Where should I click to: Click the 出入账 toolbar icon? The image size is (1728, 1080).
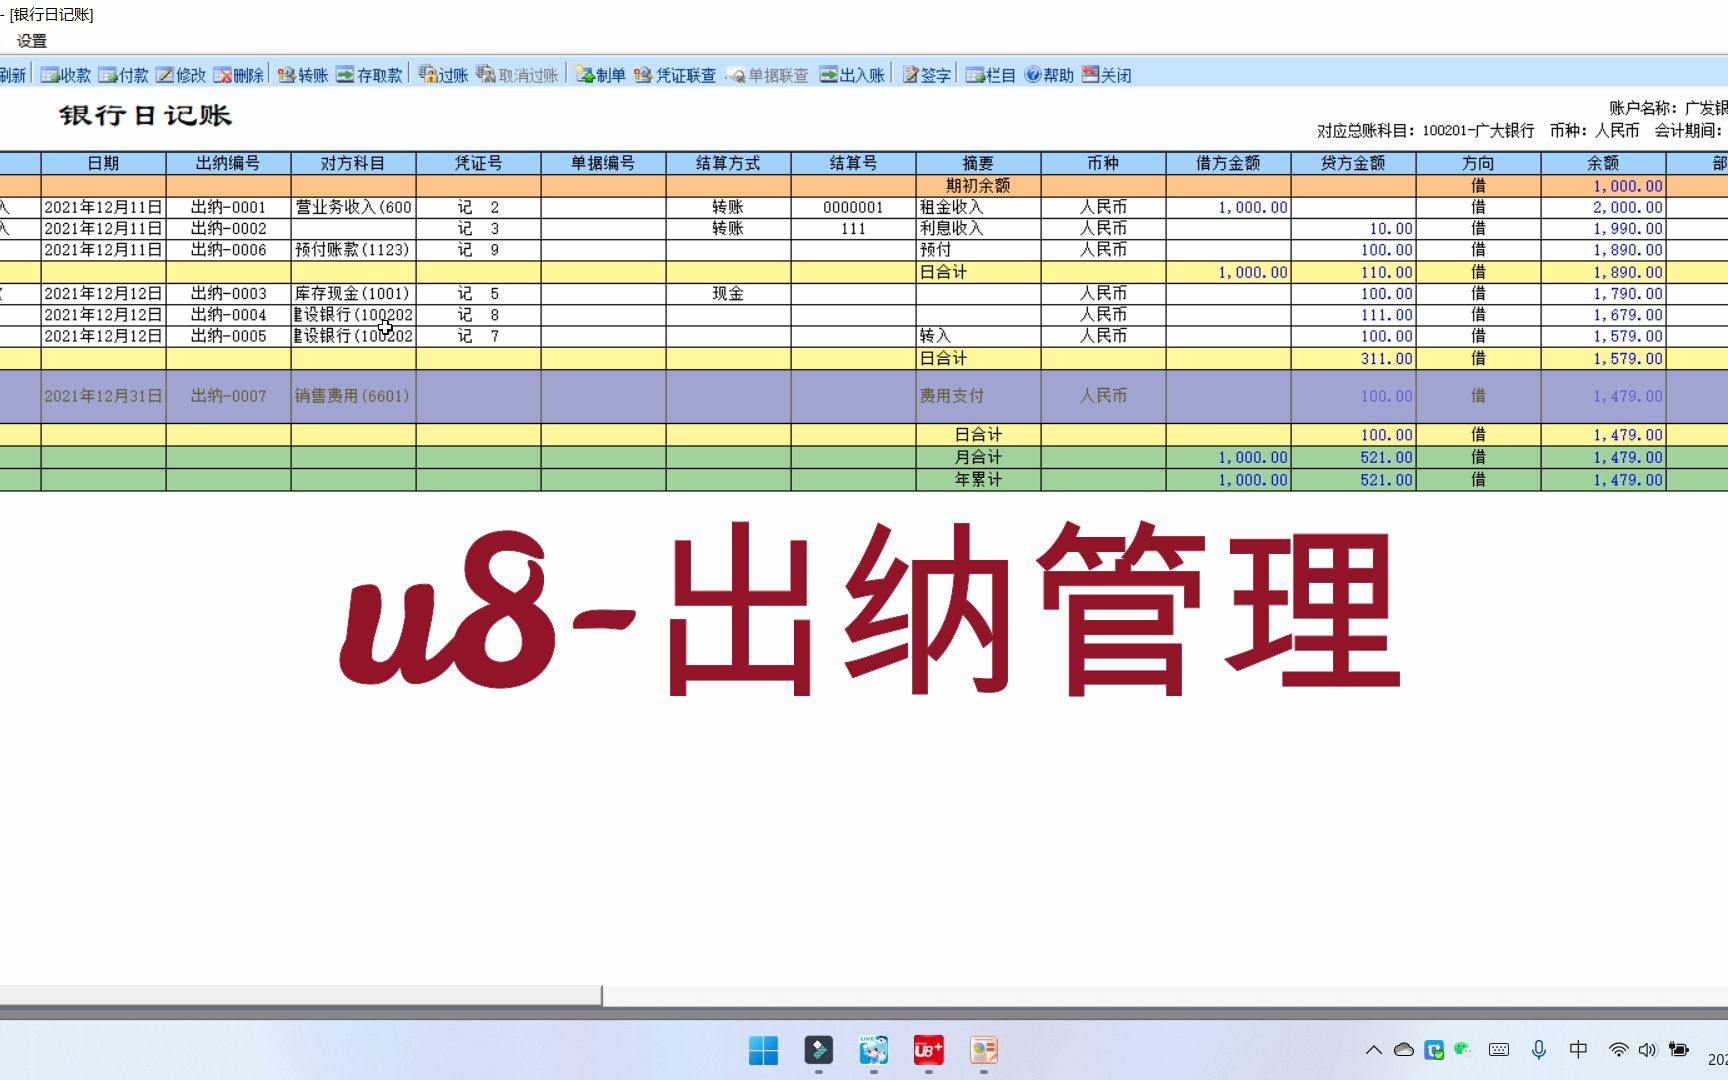852,75
